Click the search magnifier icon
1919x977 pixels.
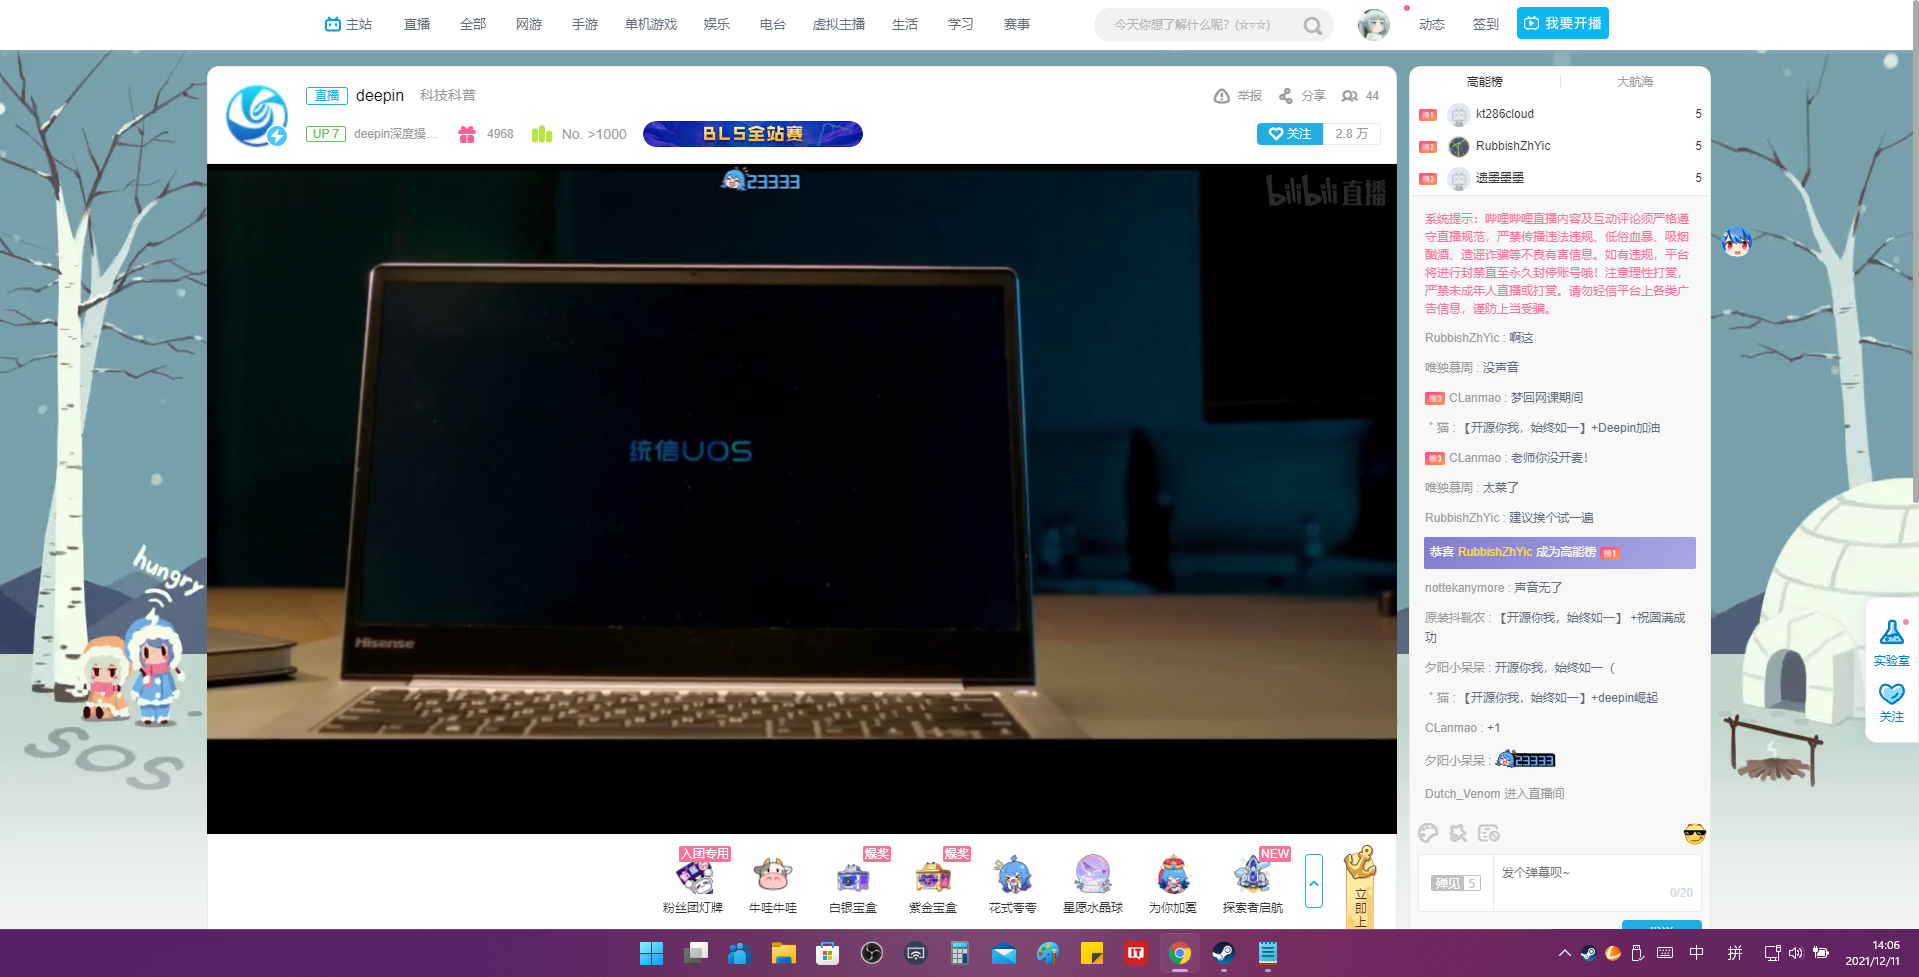point(1312,25)
